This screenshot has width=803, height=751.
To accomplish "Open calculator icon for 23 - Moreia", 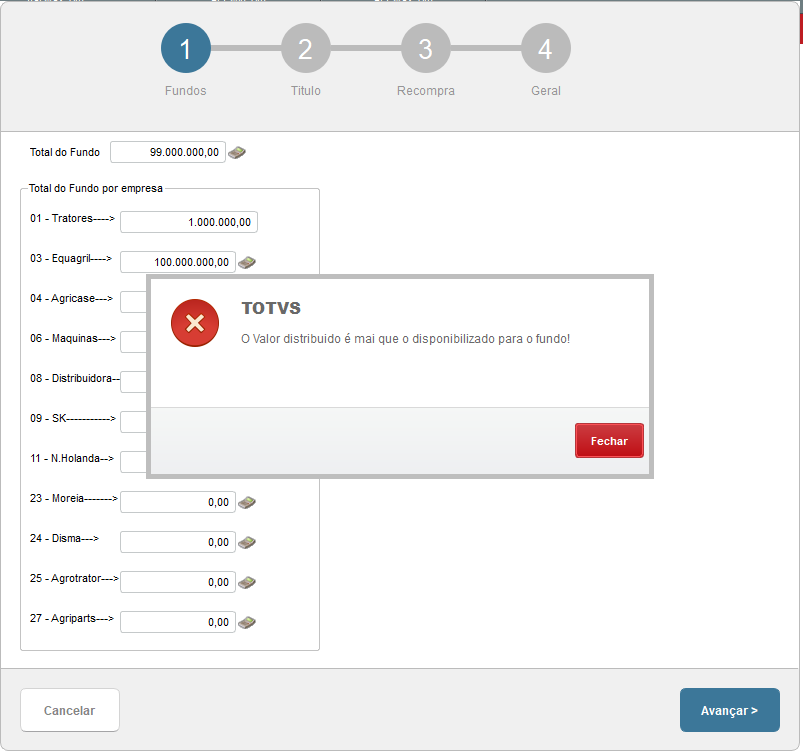I will tap(247, 503).
